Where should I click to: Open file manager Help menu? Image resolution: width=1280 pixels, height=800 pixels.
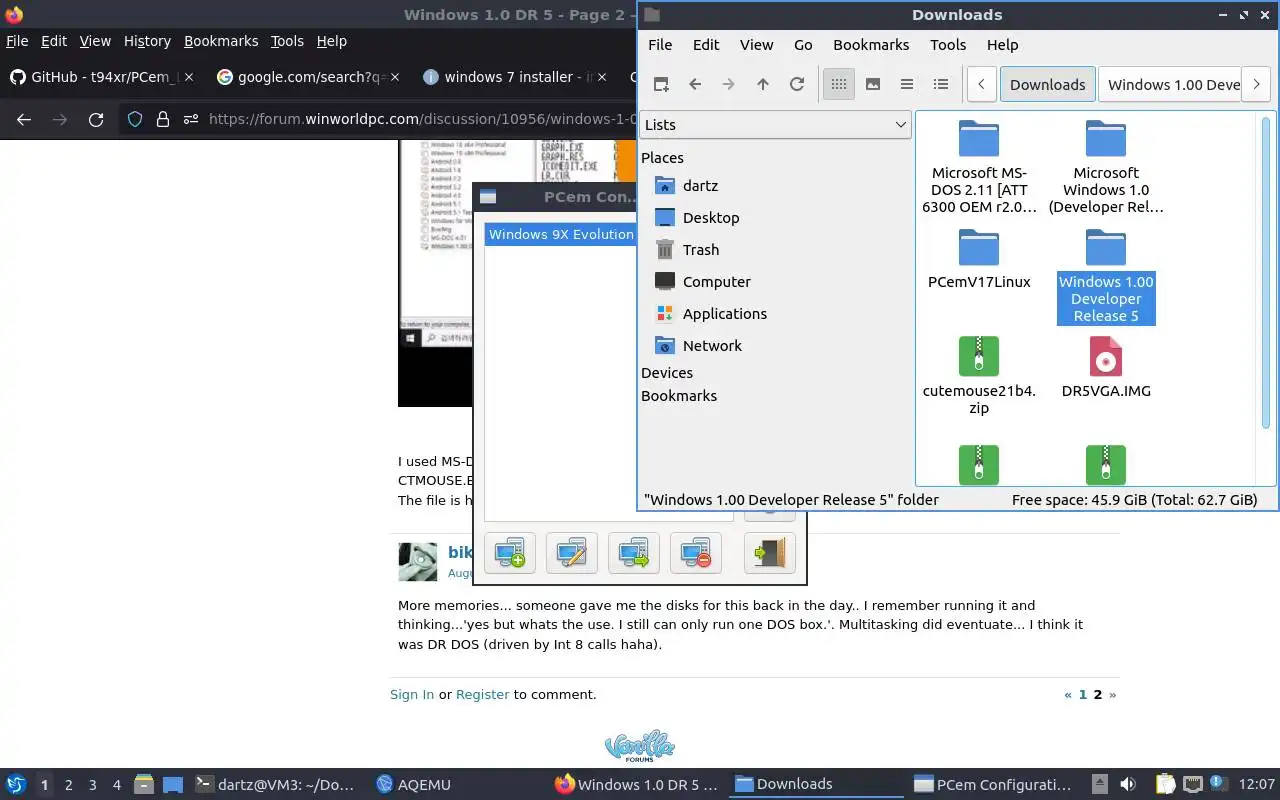tap(1002, 44)
